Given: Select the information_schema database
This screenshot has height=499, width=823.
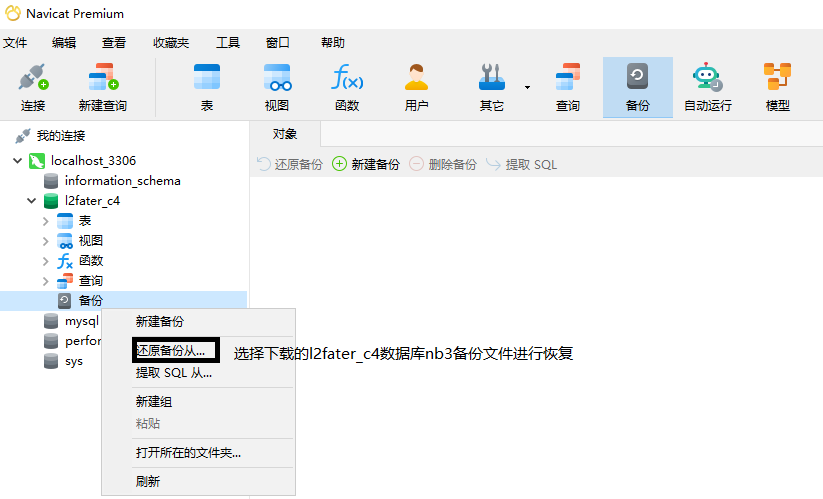Looking at the screenshot, I should (123, 181).
